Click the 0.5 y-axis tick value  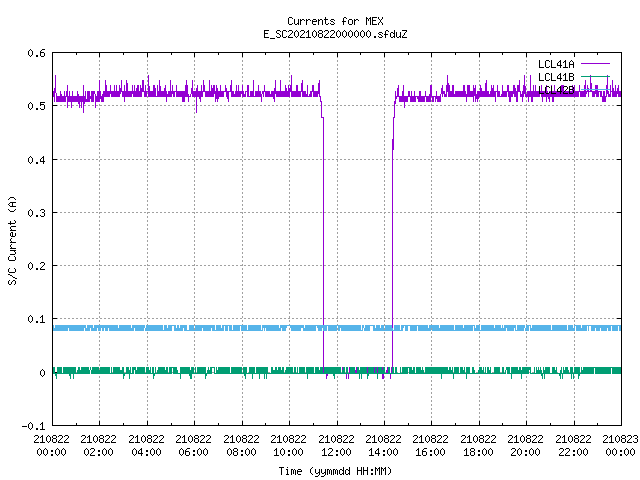(36, 106)
